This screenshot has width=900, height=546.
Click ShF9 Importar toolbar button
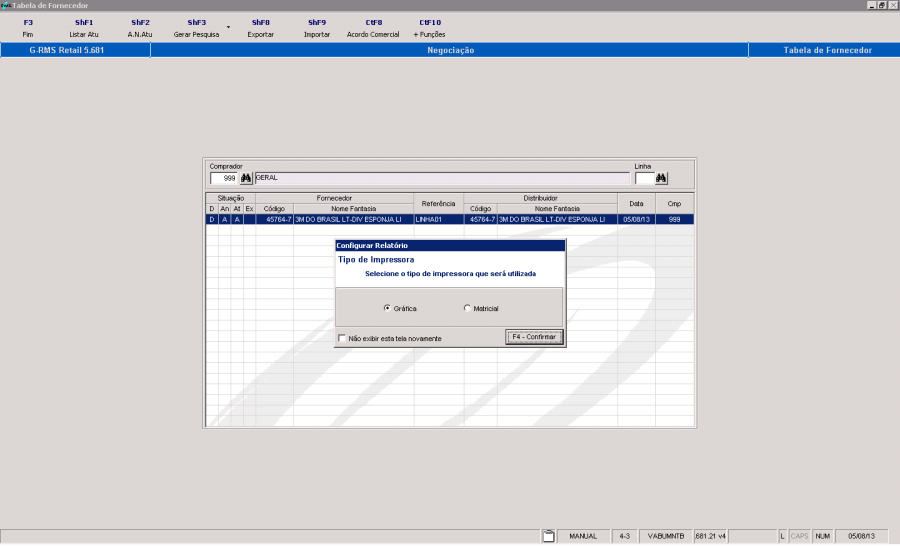pos(317,28)
